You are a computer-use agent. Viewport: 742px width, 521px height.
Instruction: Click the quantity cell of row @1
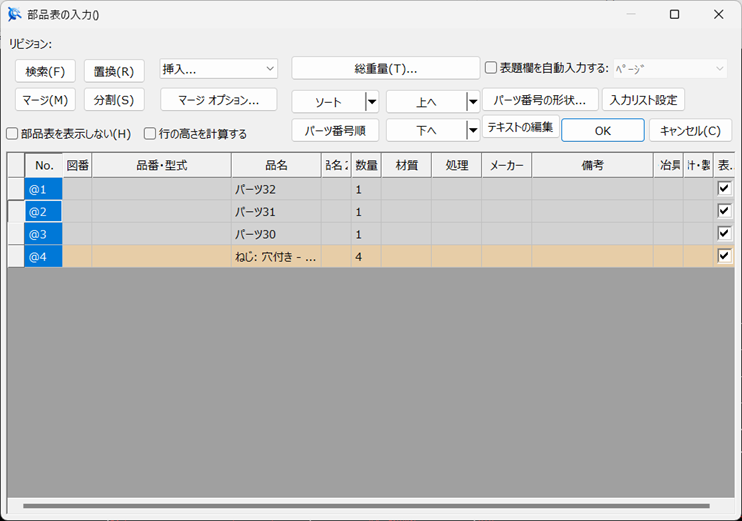coord(366,189)
